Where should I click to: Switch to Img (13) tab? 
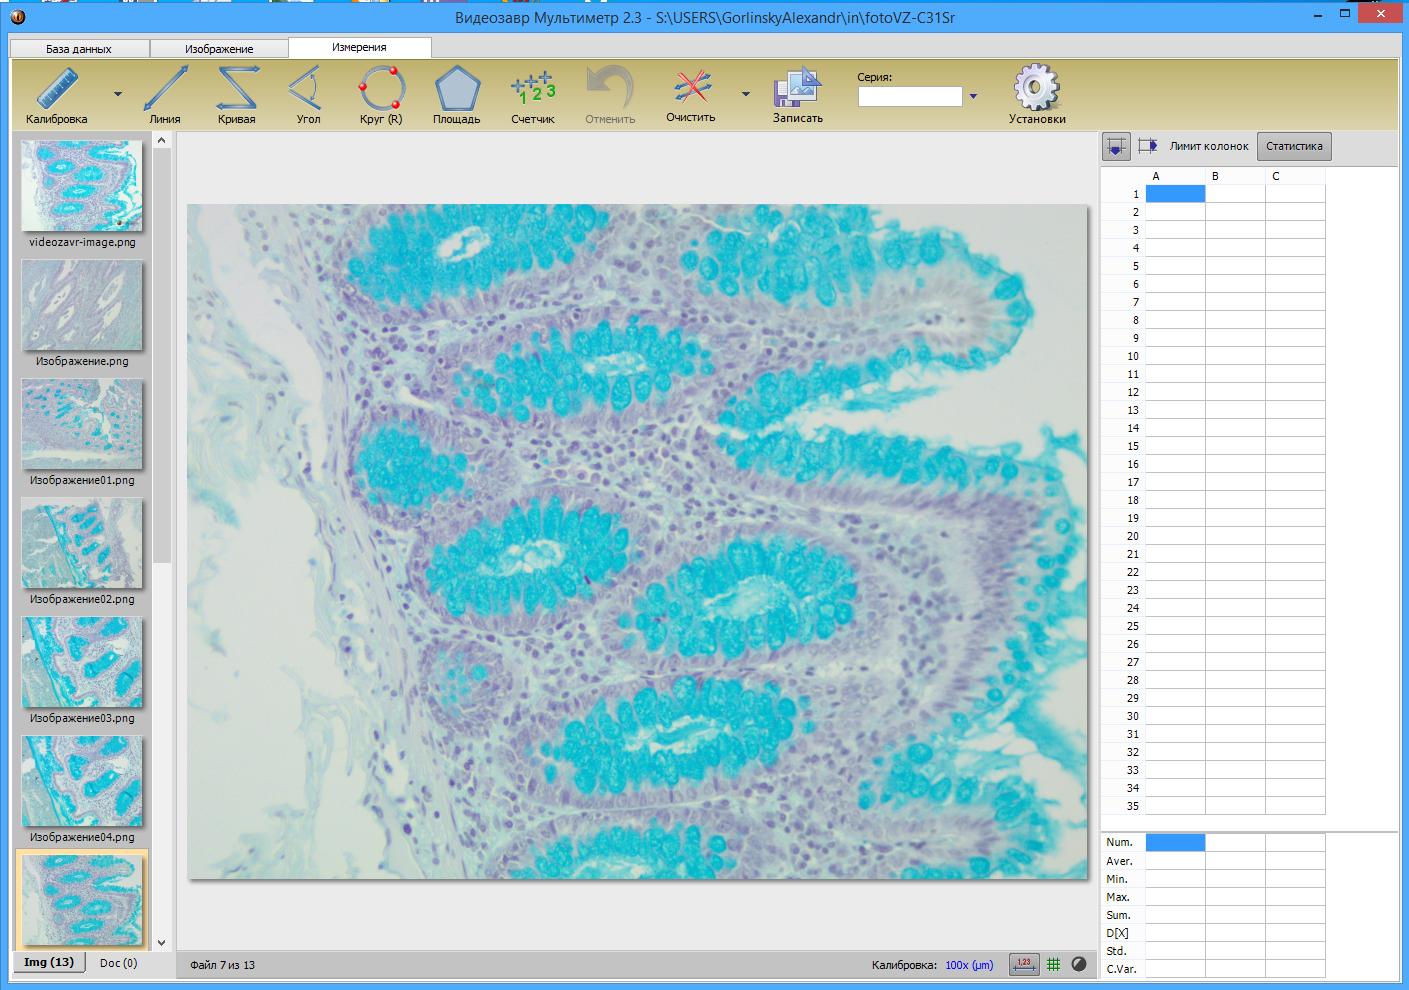[x=49, y=962]
